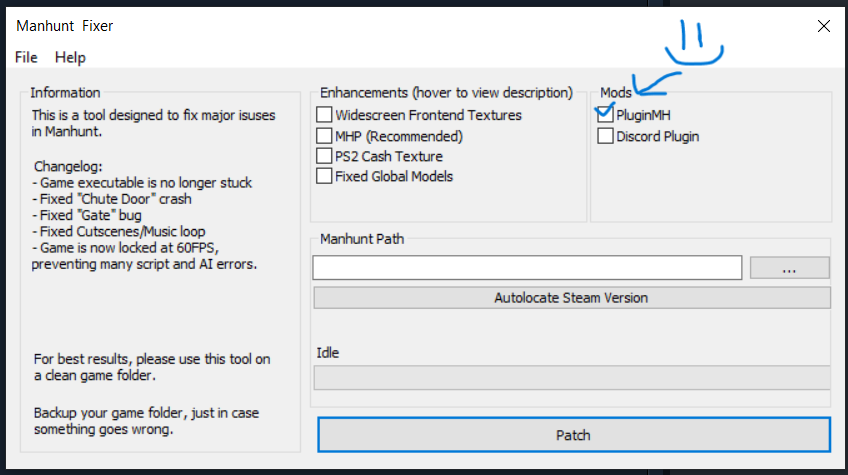Open the File menu

[26, 57]
